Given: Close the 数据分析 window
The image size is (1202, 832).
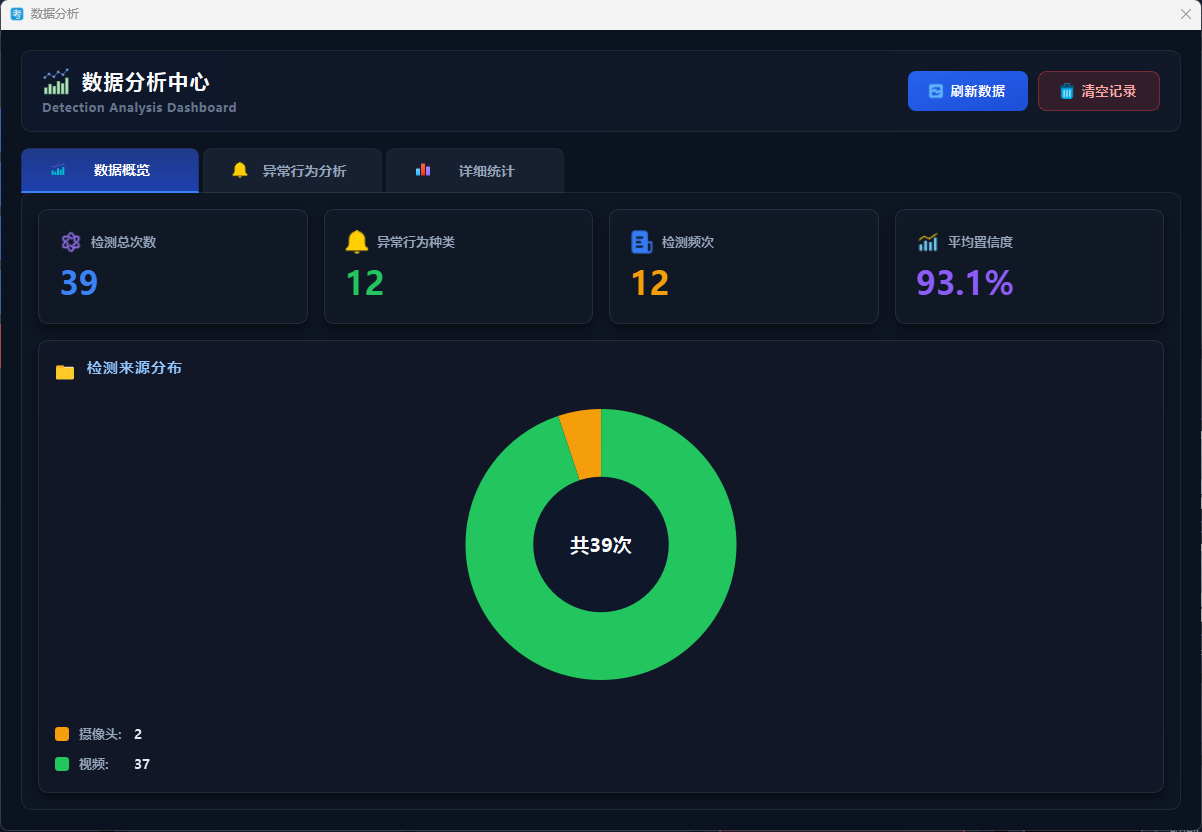Looking at the screenshot, I should (x=1185, y=14).
